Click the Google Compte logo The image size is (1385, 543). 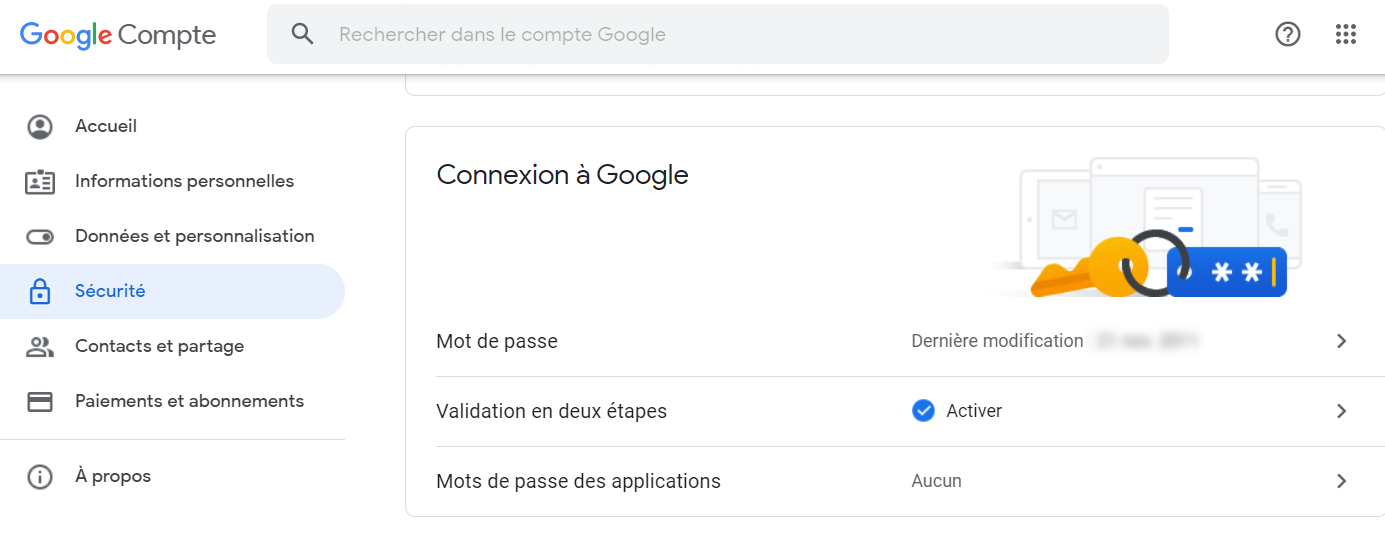click(118, 35)
